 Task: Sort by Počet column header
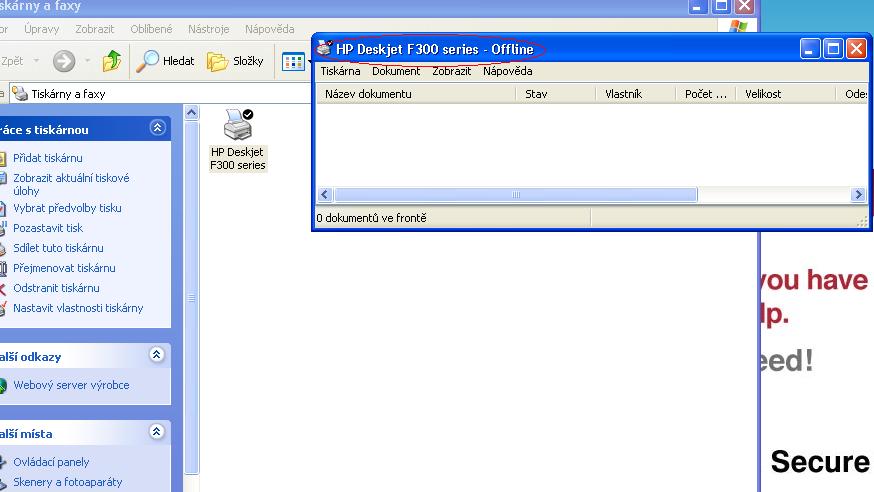point(706,94)
